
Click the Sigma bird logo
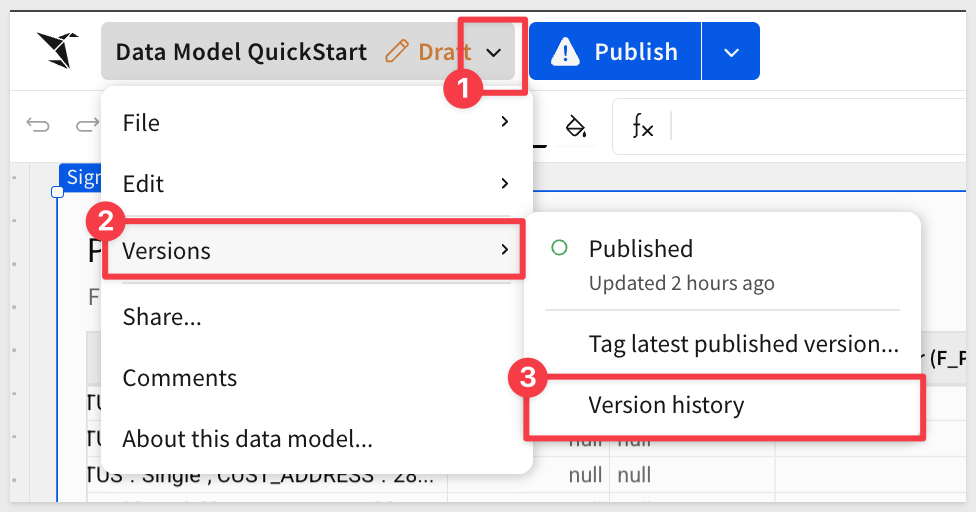point(56,50)
